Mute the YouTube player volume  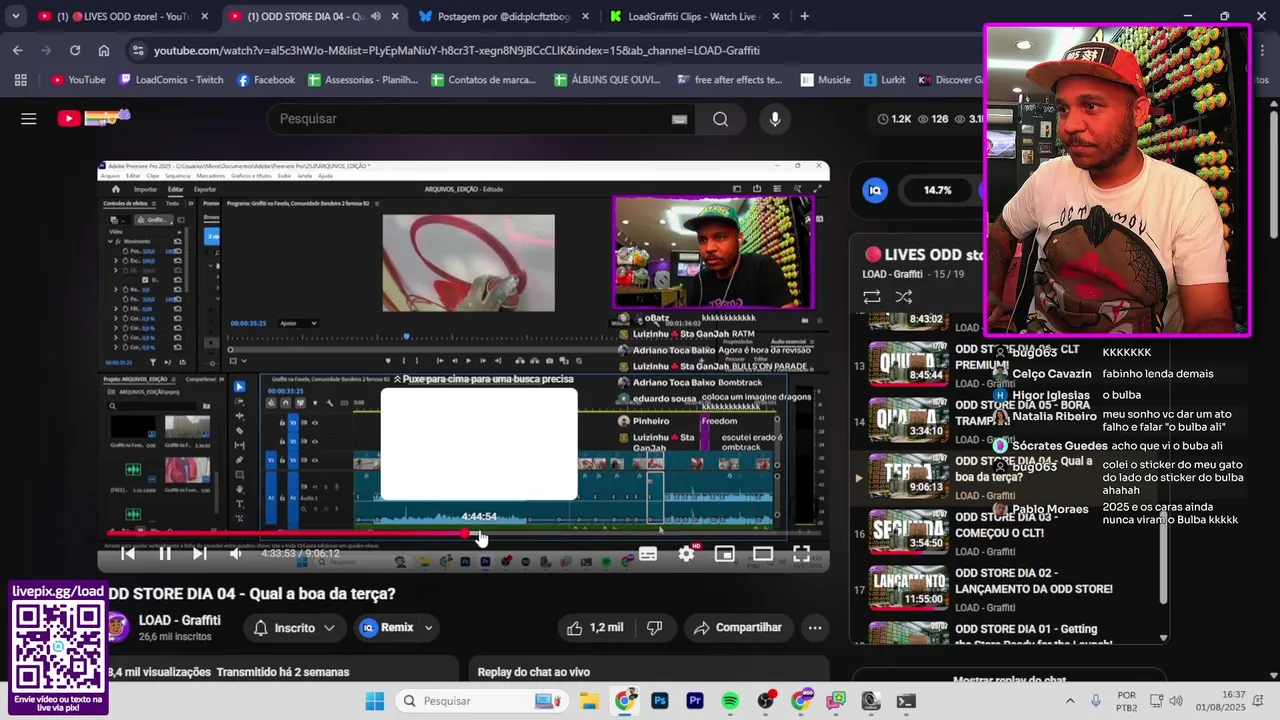coord(235,553)
